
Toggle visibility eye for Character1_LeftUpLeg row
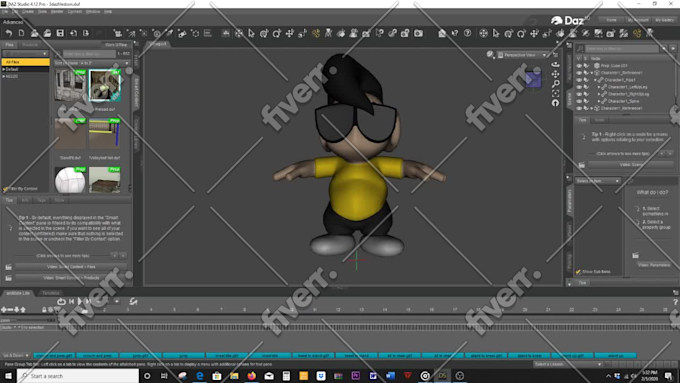579,87
